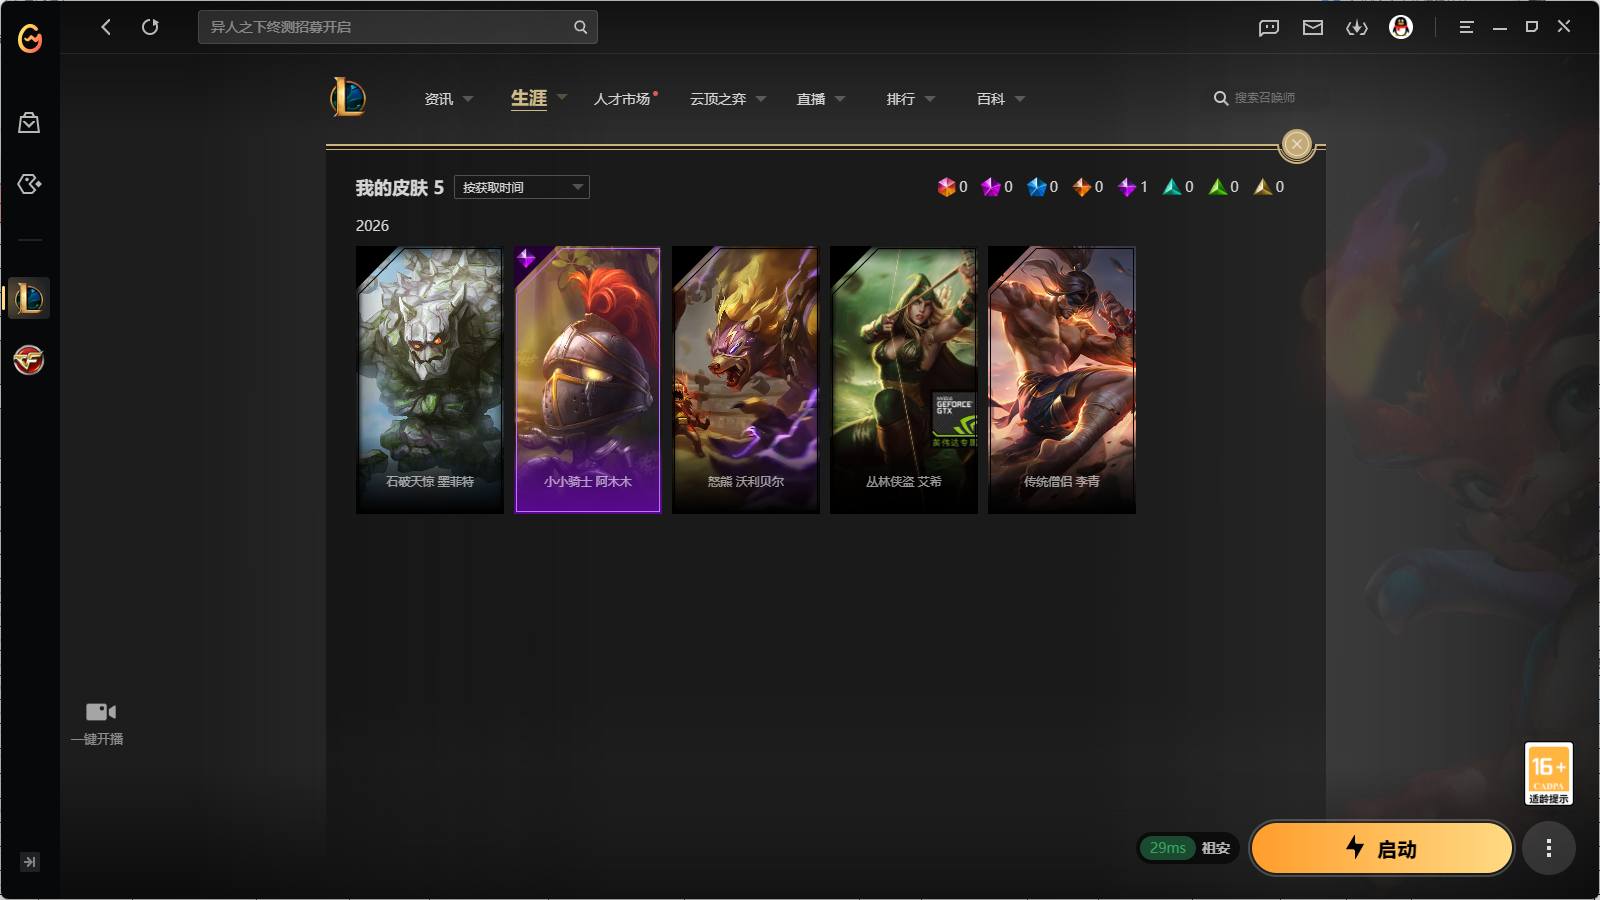The height and width of the screenshot is (900, 1600).
Task: Open the 人才市场 tab
Action: [x=622, y=99]
